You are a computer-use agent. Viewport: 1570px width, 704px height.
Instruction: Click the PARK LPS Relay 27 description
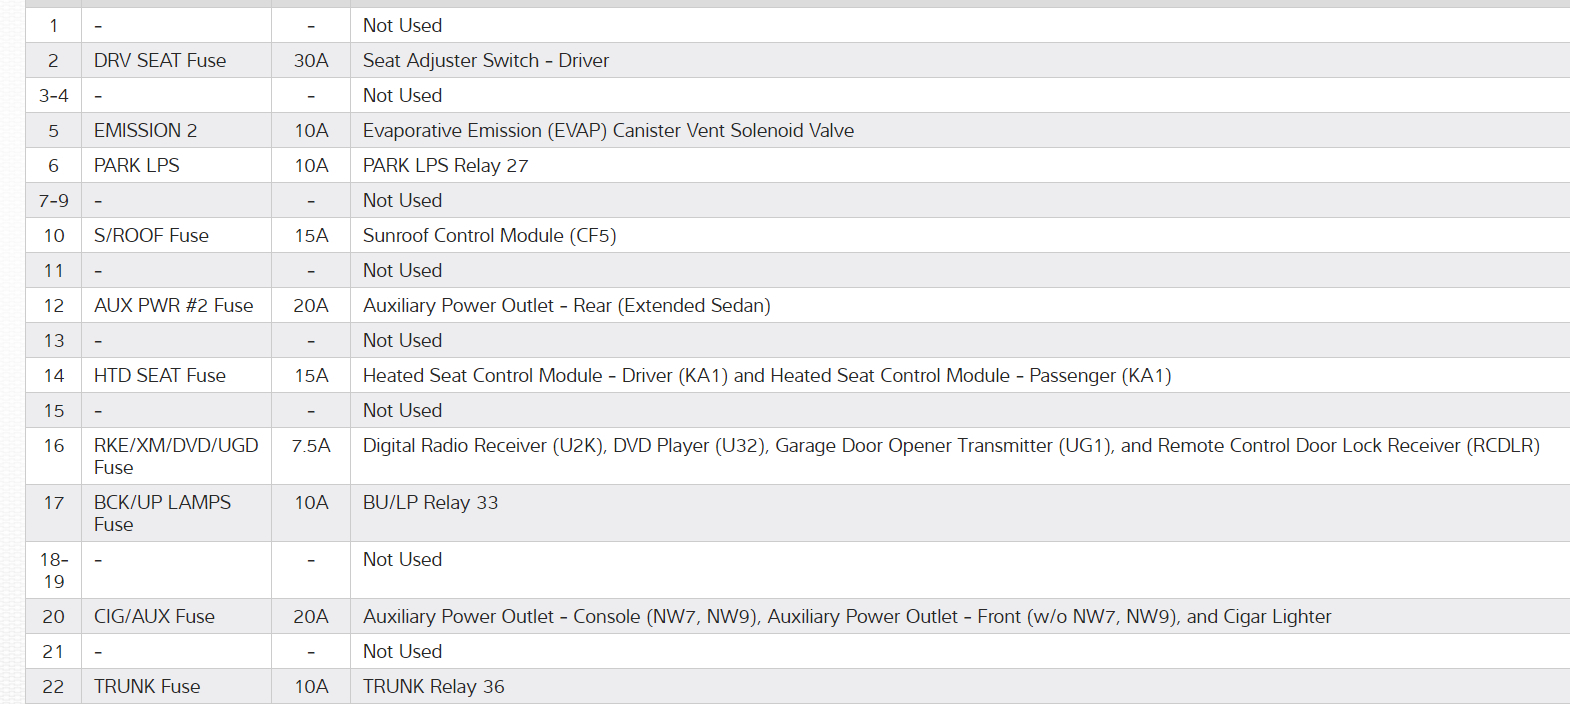[x=445, y=165]
